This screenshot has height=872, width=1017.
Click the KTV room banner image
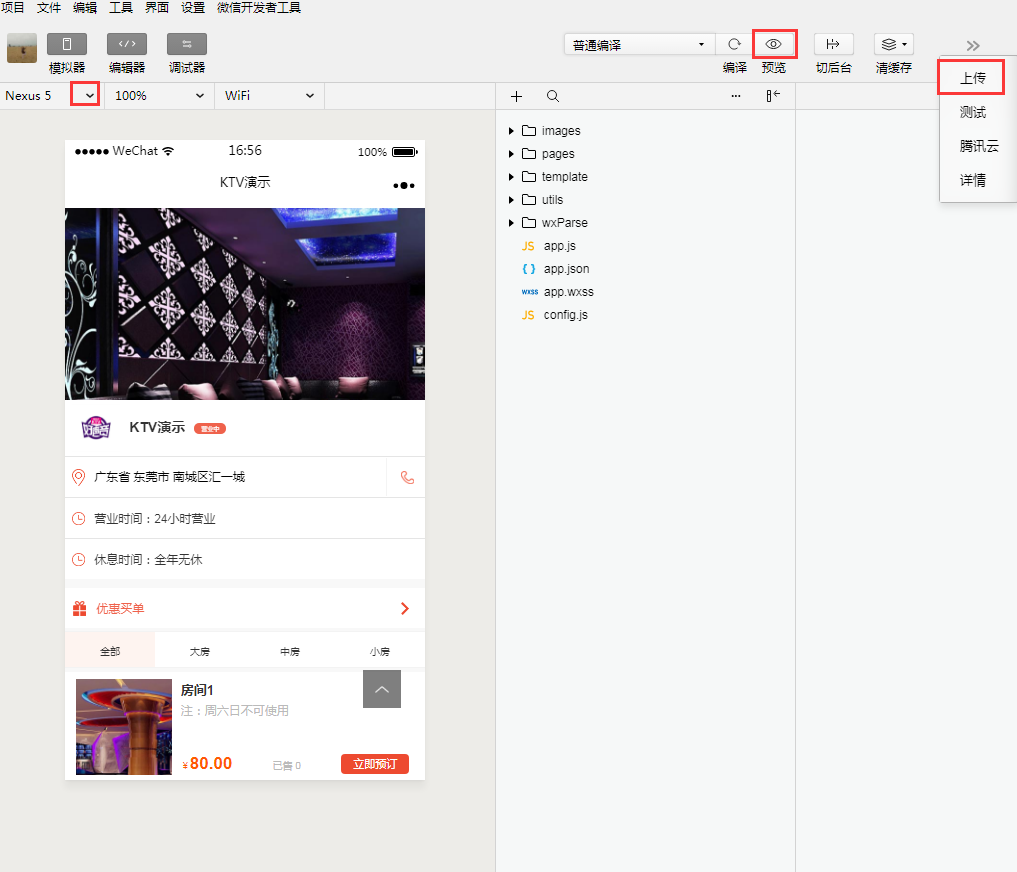[x=245, y=304]
